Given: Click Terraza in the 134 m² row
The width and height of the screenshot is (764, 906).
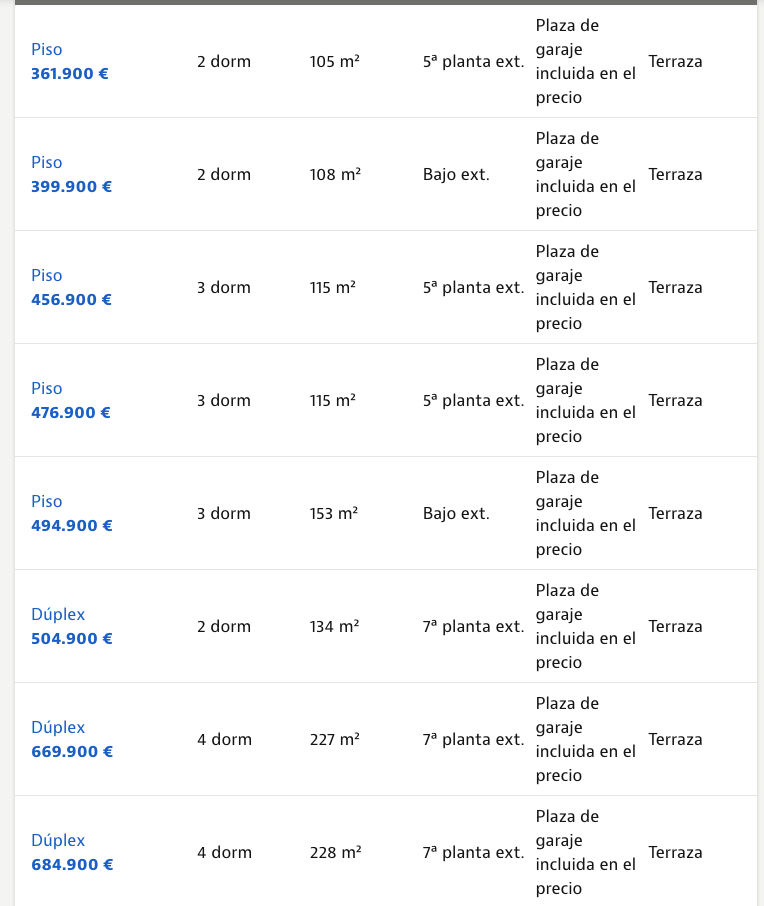Looking at the screenshot, I should point(675,627).
